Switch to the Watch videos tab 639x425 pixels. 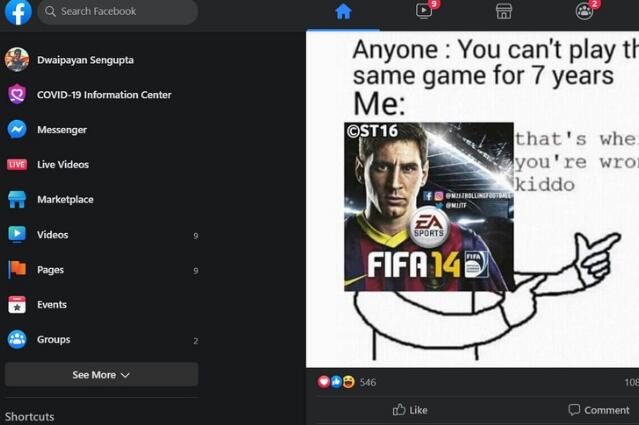(424, 11)
